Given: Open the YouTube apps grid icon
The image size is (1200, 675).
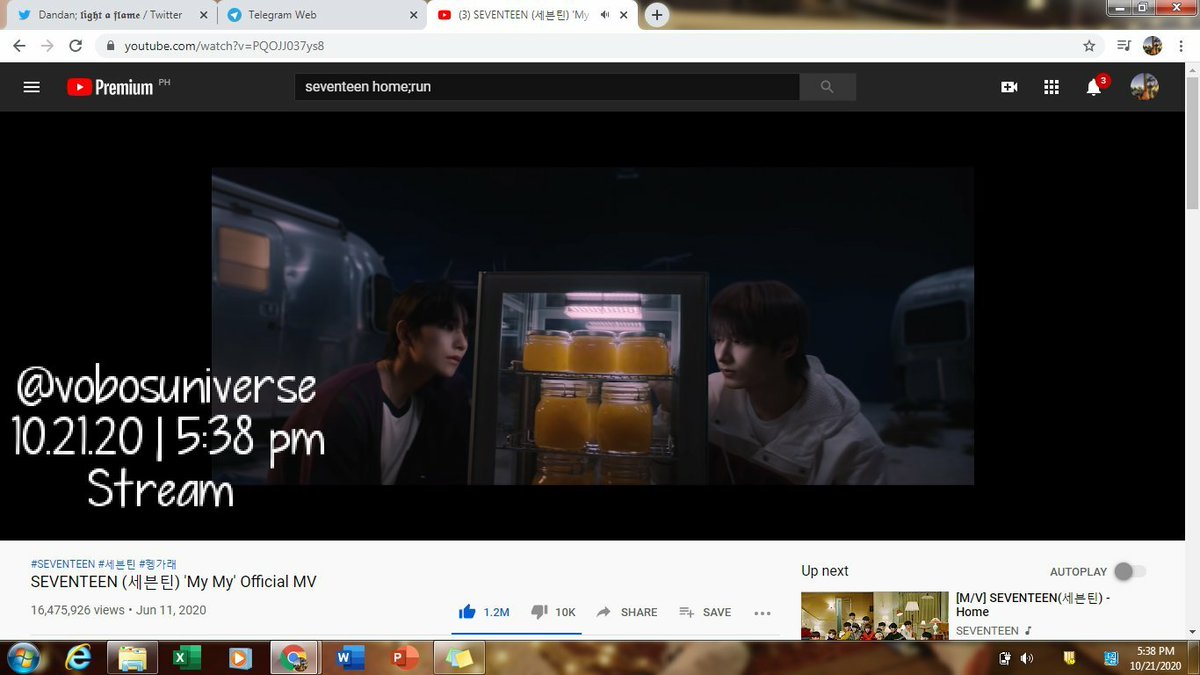Looking at the screenshot, I should point(1051,87).
